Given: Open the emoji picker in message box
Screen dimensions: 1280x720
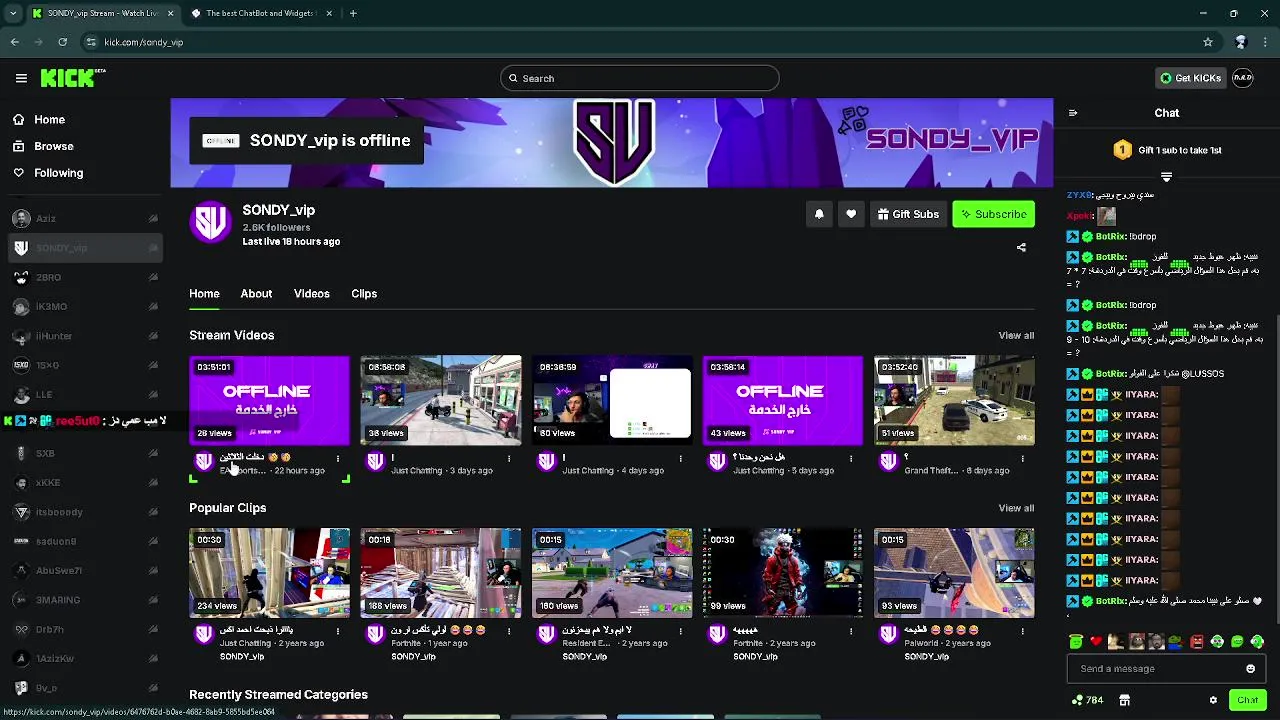Looking at the screenshot, I should click(1250, 669).
